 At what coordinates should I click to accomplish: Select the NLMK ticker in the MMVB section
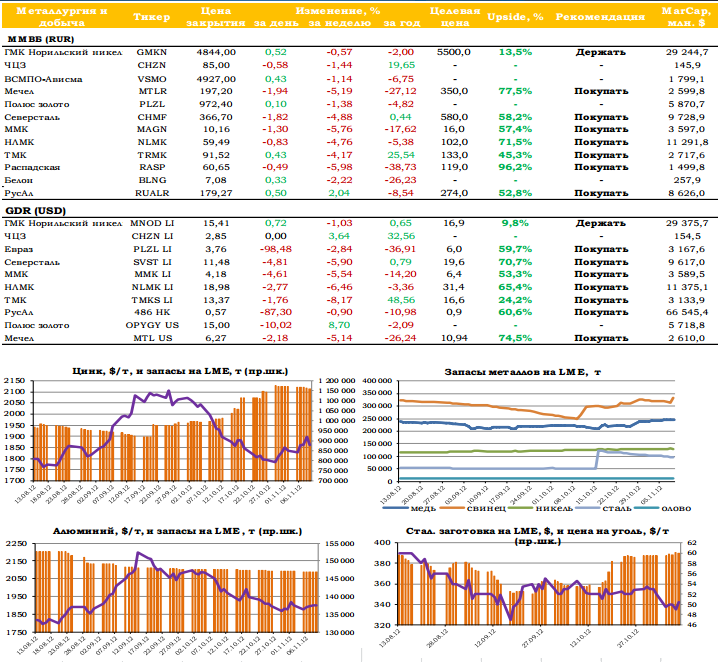[x=152, y=142]
